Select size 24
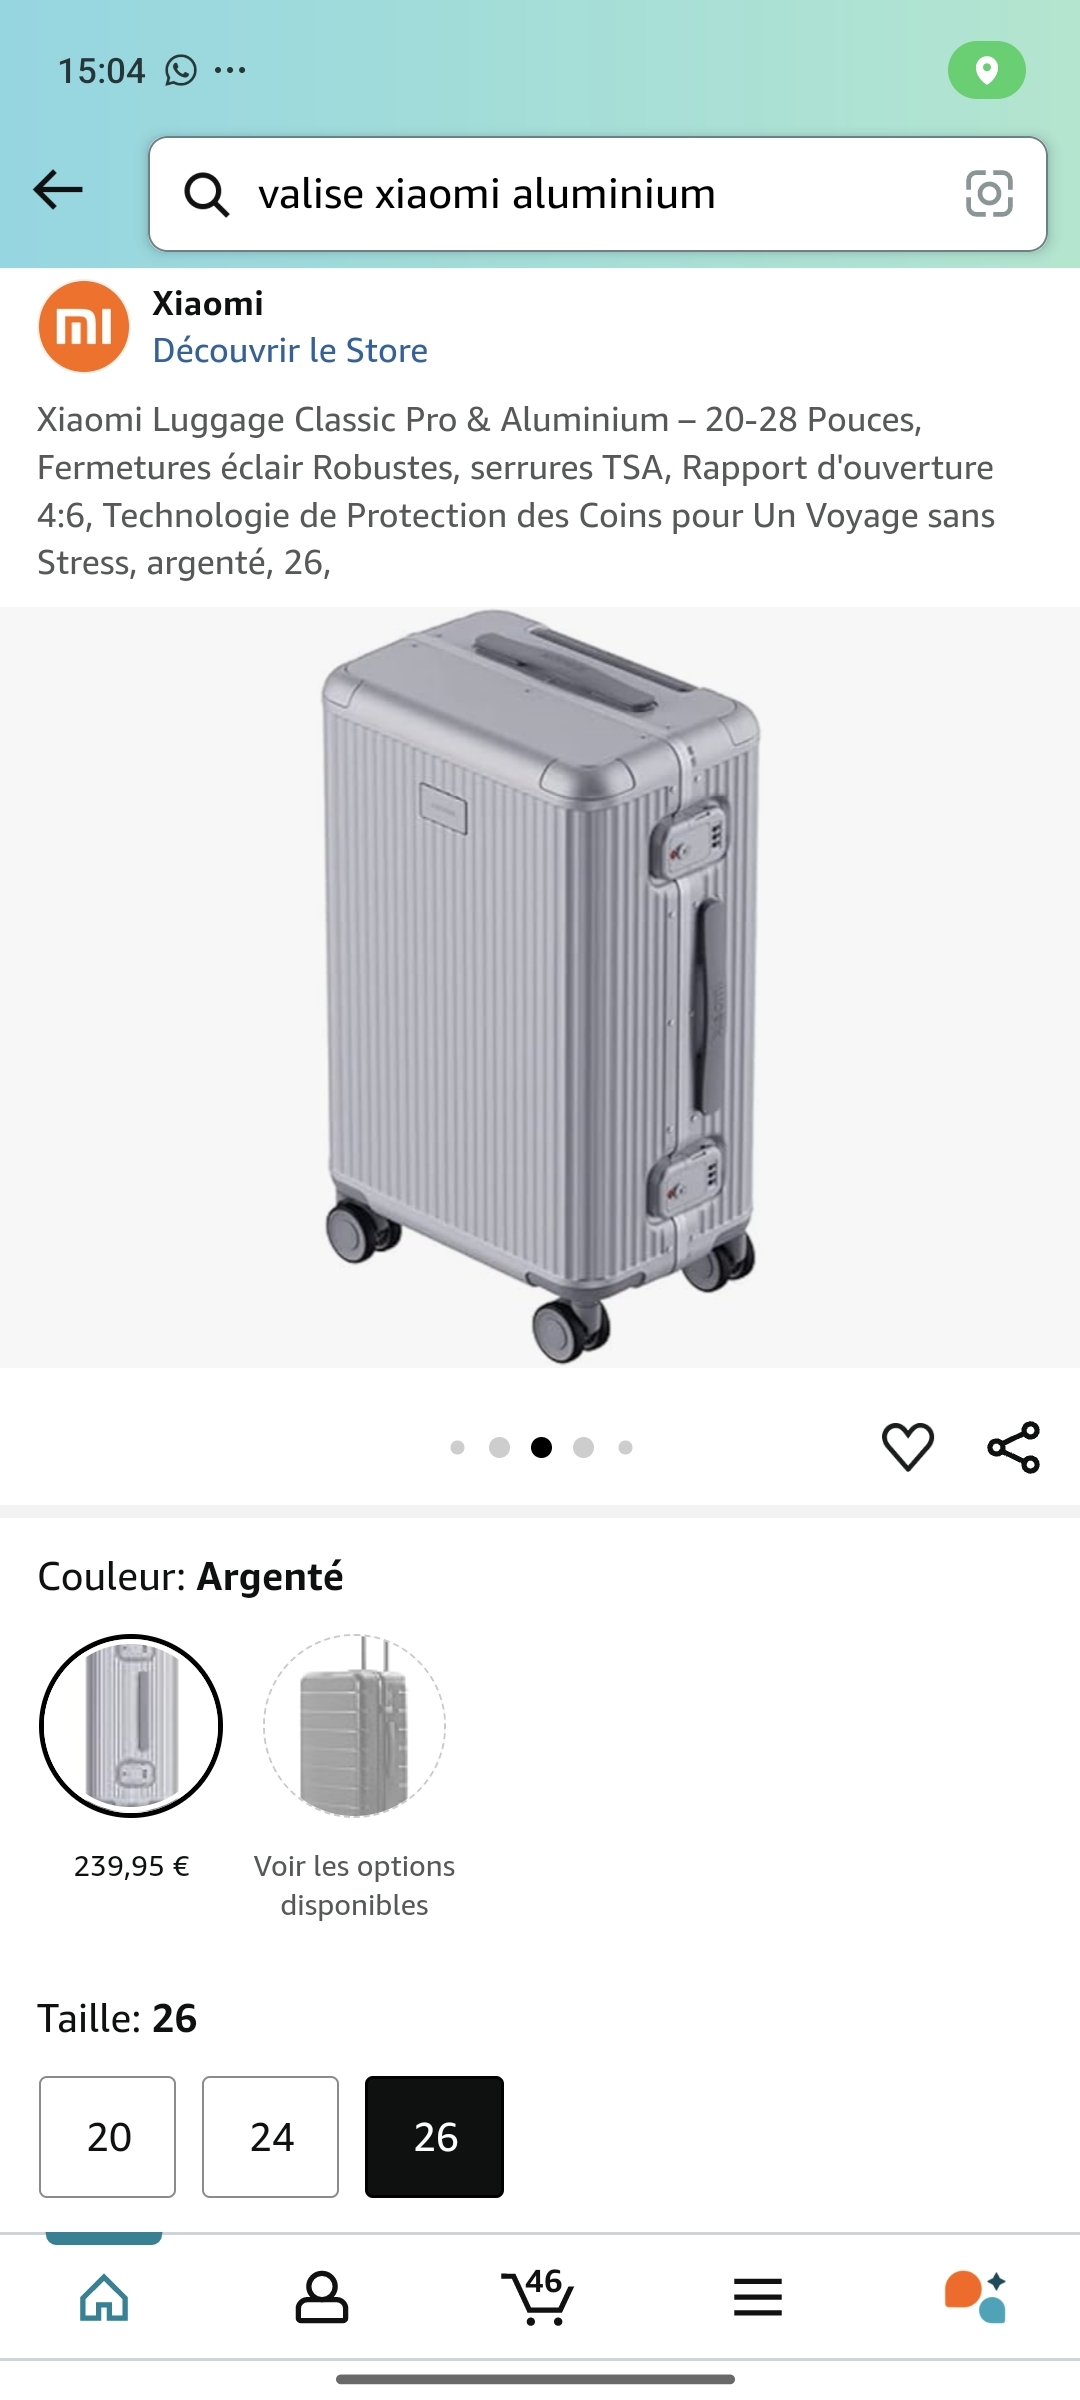This screenshot has width=1080, height=2400. [271, 2137]
